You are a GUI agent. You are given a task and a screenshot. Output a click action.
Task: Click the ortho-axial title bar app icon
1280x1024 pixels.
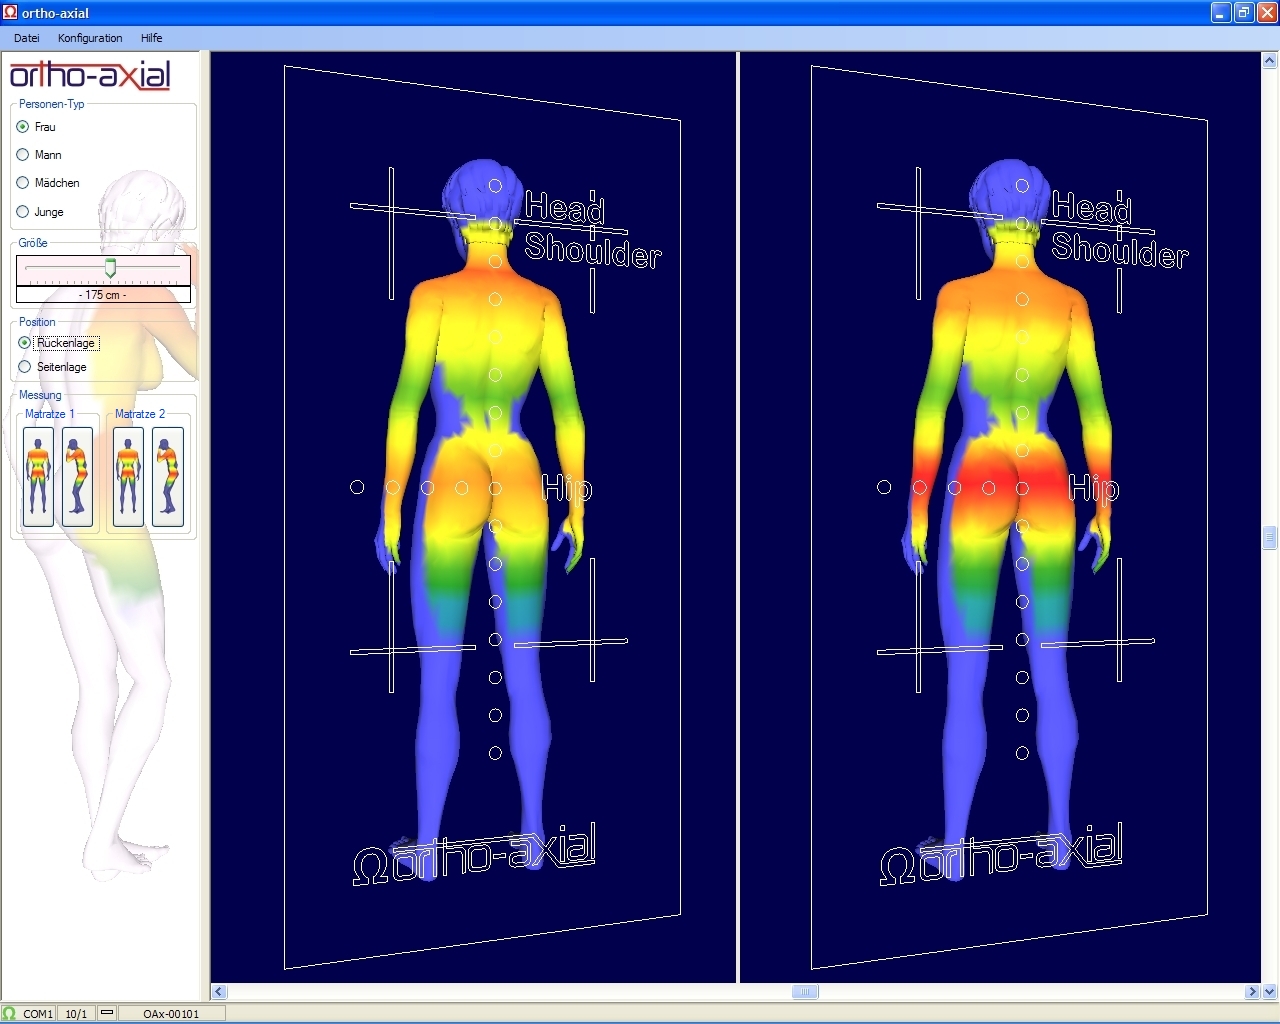10,12
